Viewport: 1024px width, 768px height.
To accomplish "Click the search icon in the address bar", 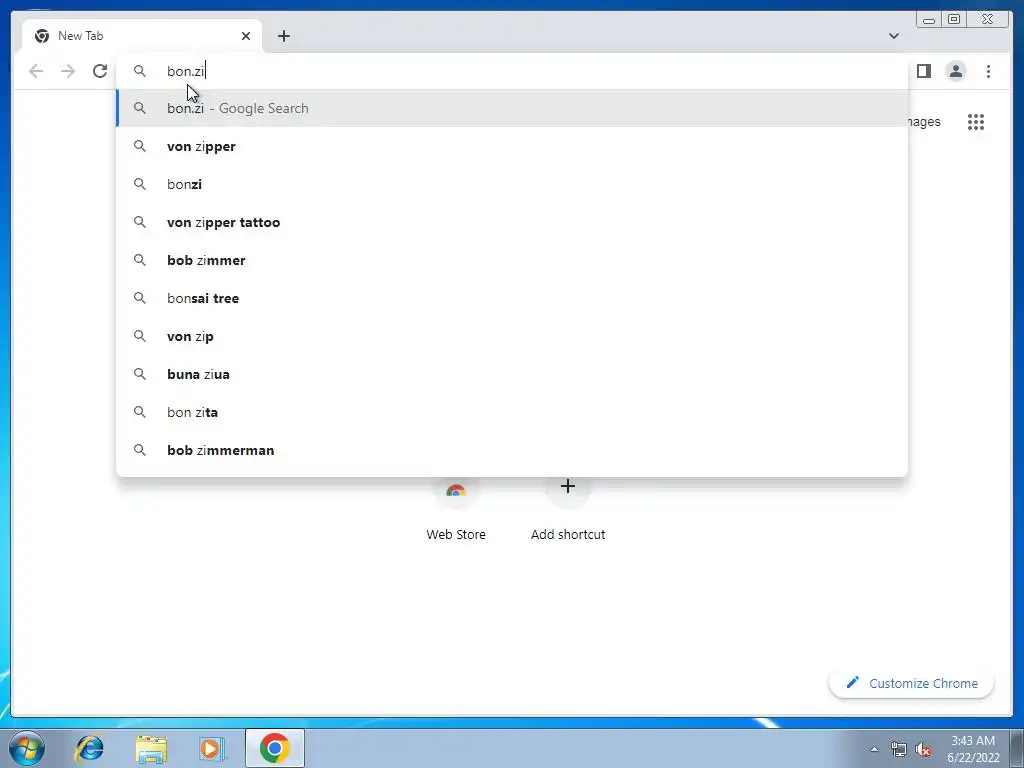I will tap(140, 71).
